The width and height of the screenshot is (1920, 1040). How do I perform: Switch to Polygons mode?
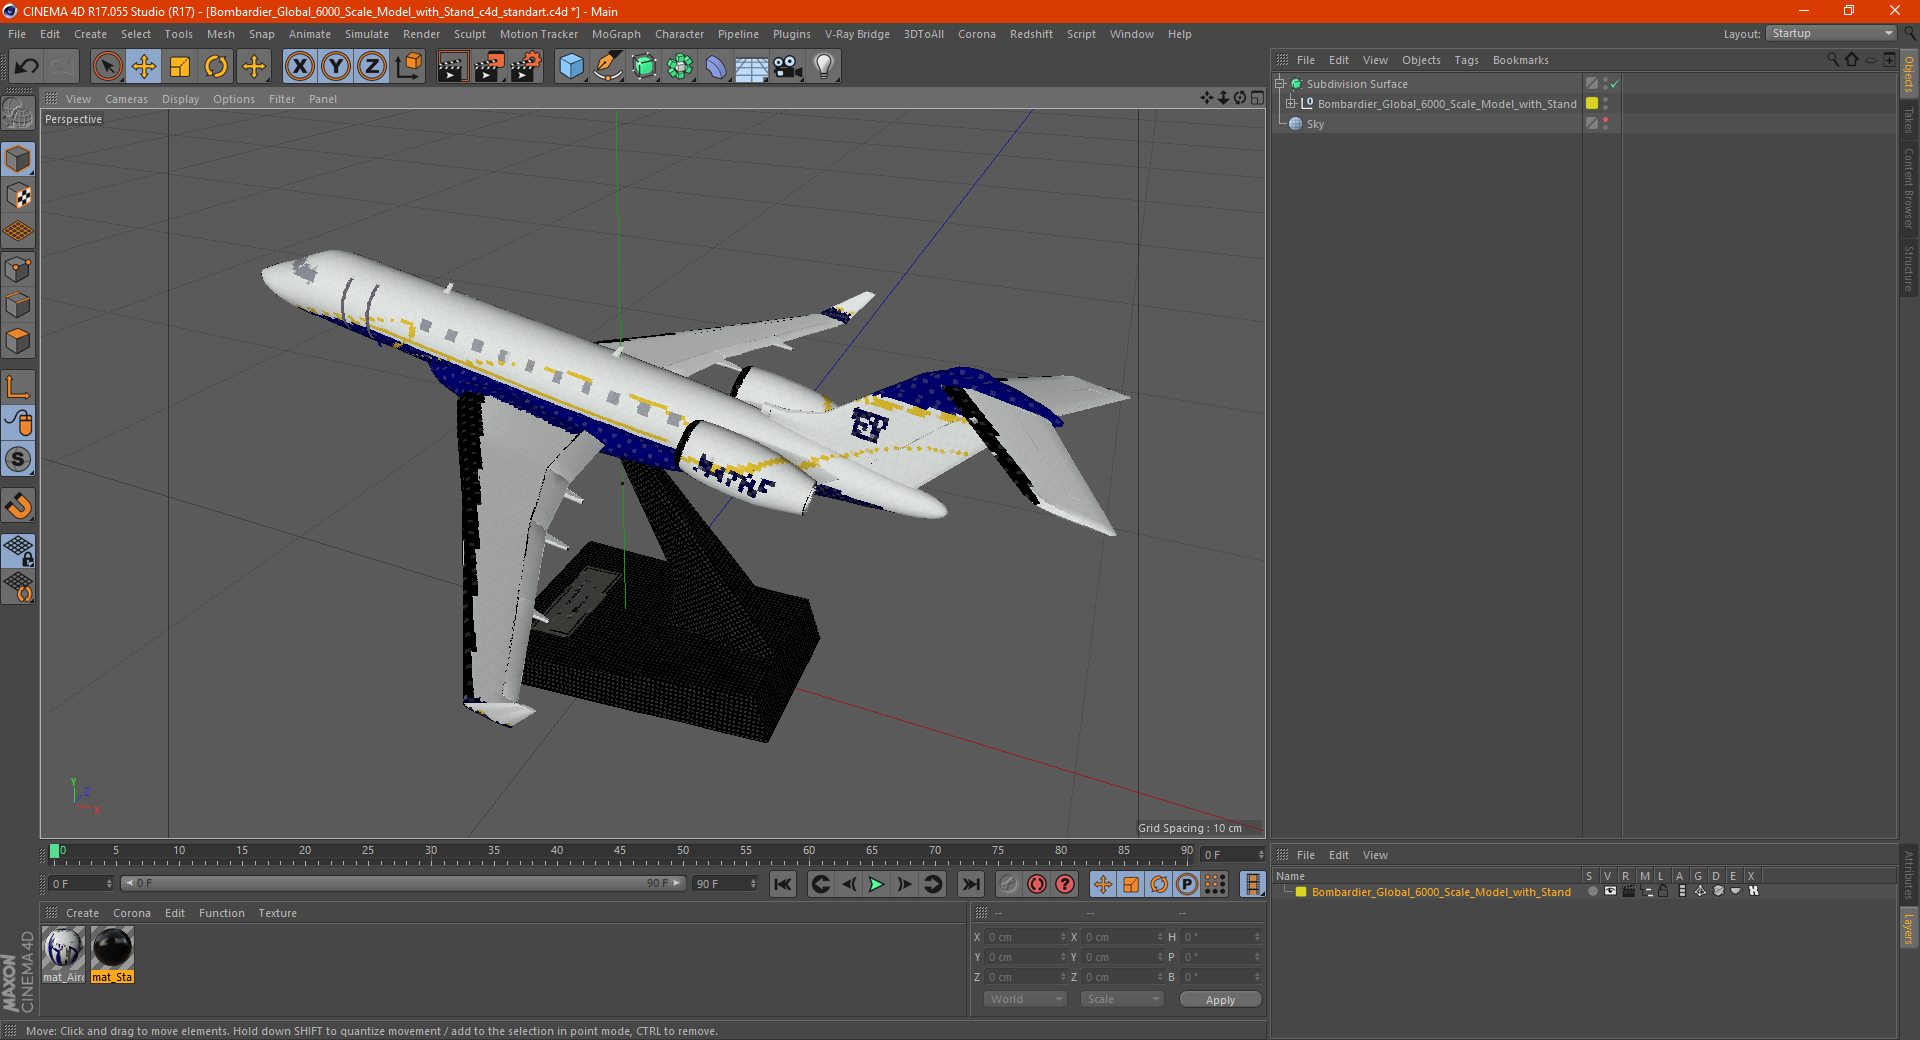coord(19,341)
